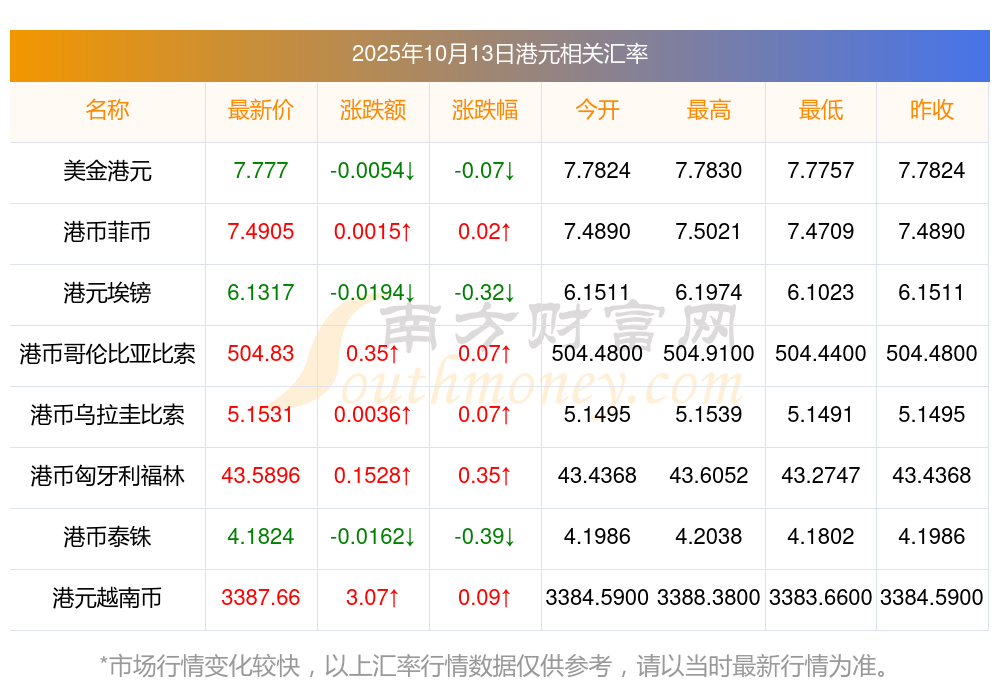This screenshot has height=697, width=1000.
Task: Click latest price 7.4905 for 港币菲币
Action: tap(261, 231)
